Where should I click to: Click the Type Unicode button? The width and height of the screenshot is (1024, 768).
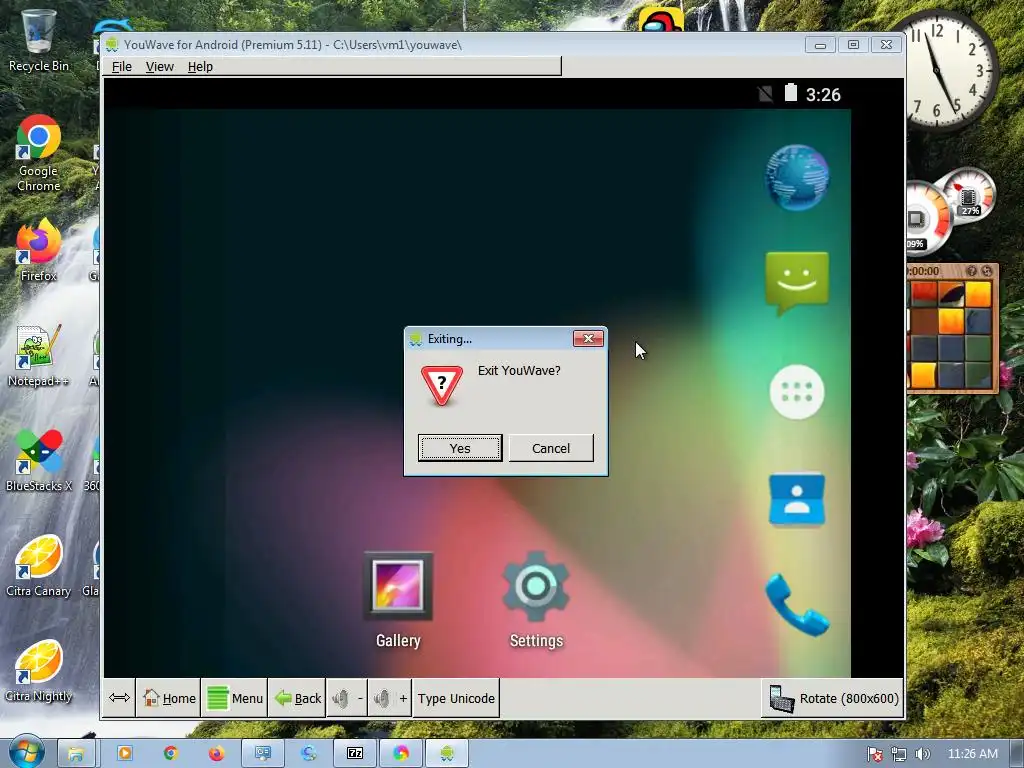(x=456, y=698)
